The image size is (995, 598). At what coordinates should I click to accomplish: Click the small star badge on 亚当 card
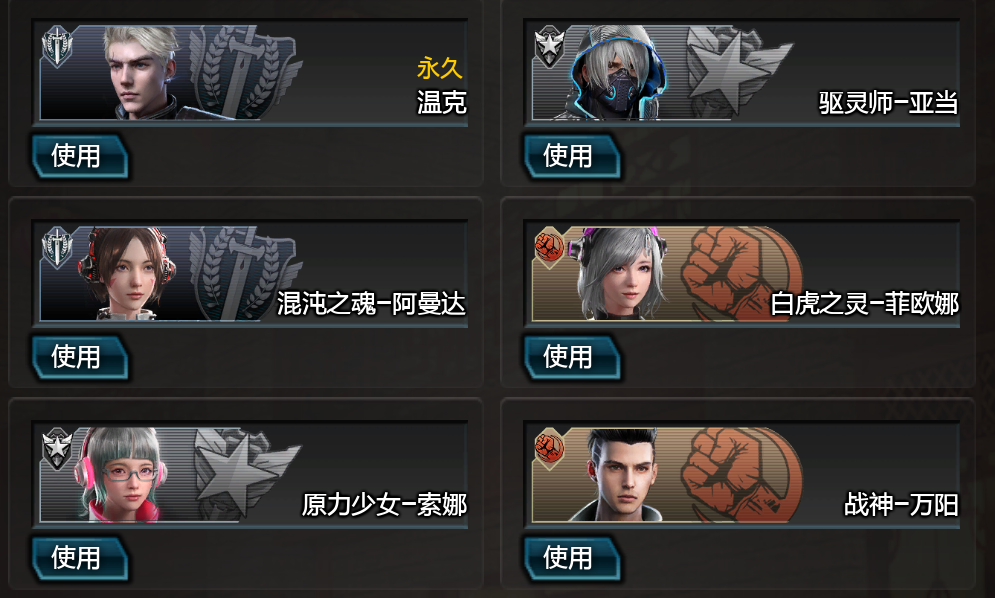coord(550,46)
